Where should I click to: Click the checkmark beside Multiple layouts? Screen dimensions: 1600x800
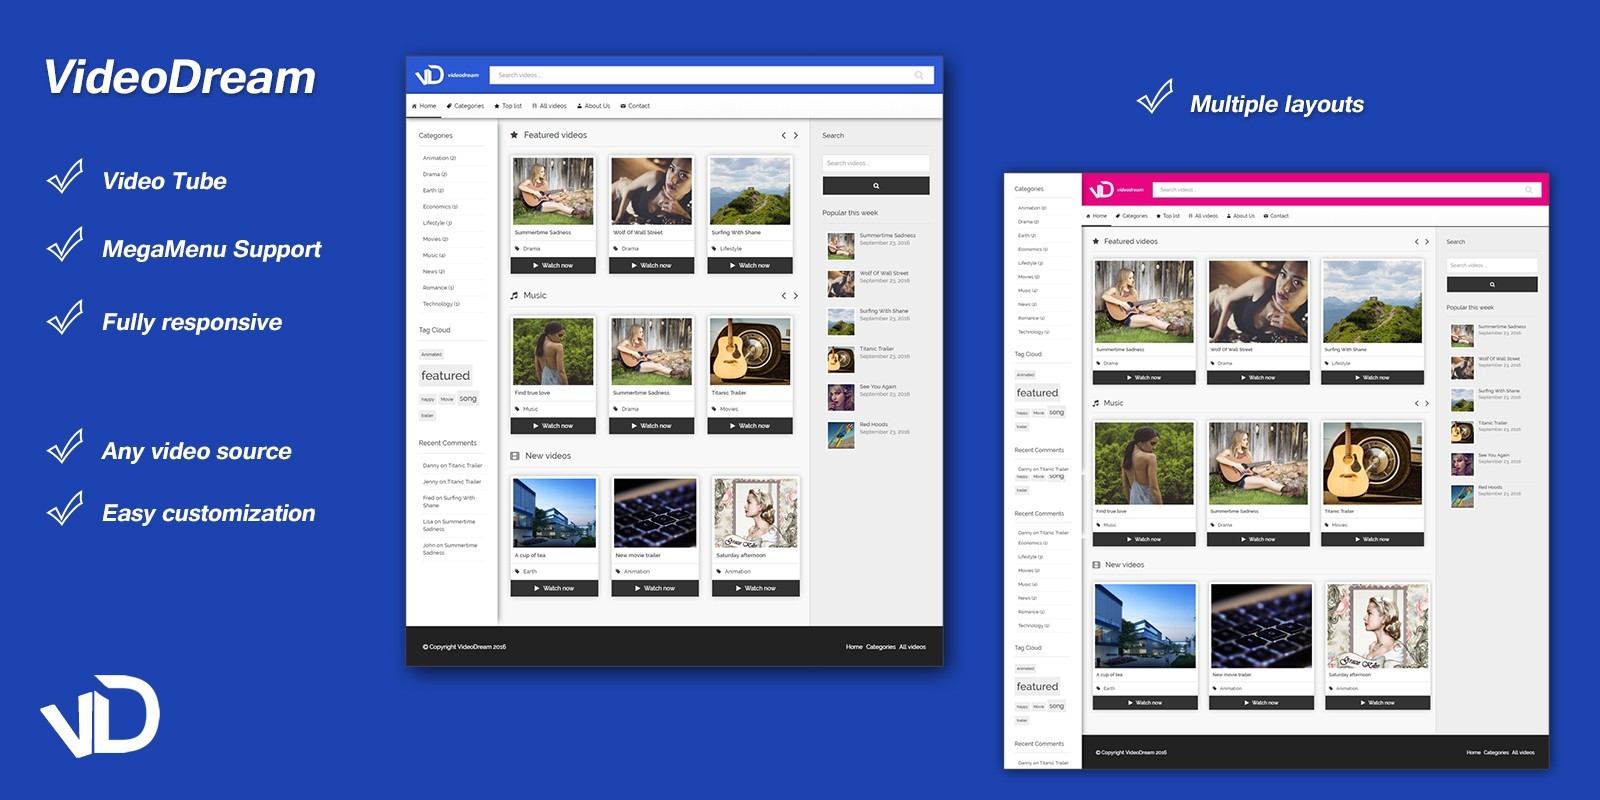point(1155,97)
